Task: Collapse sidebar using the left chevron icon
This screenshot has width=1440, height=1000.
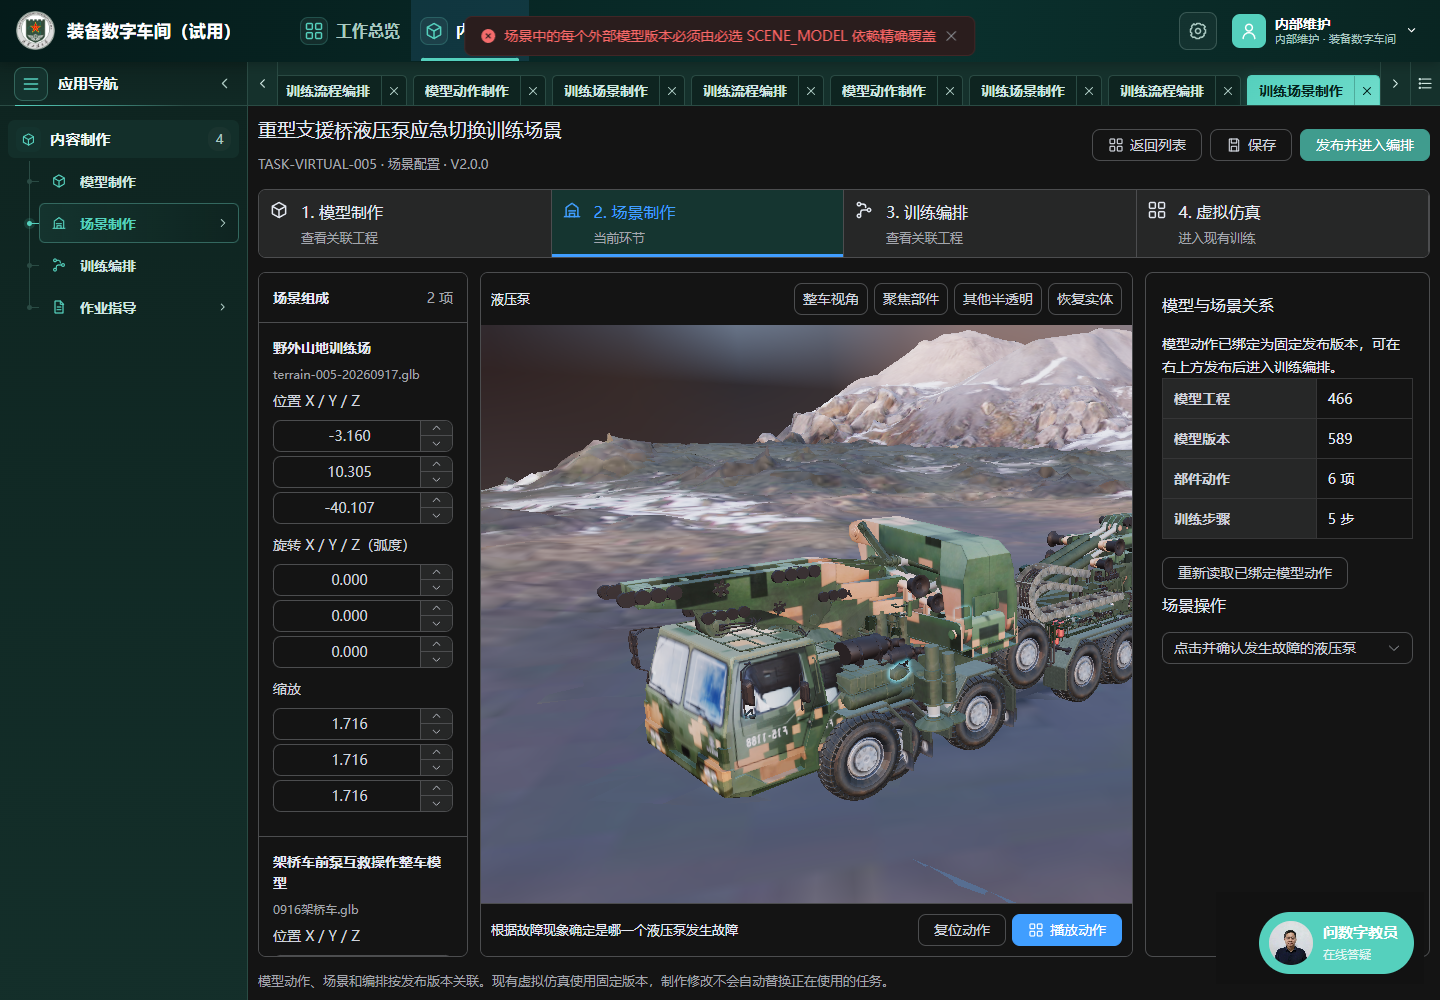Action: [x=225, y=84]
